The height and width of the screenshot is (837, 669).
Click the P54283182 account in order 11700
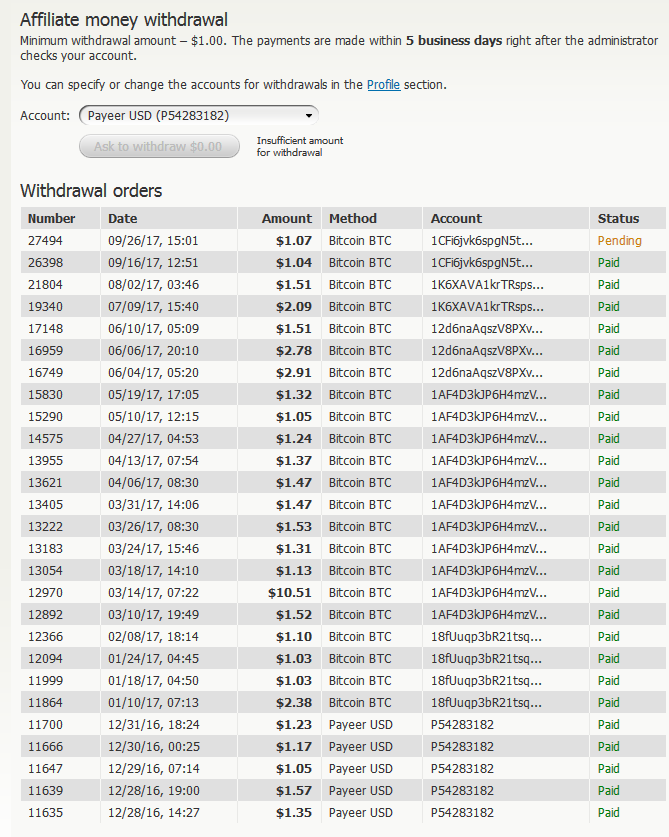(462, 725)
